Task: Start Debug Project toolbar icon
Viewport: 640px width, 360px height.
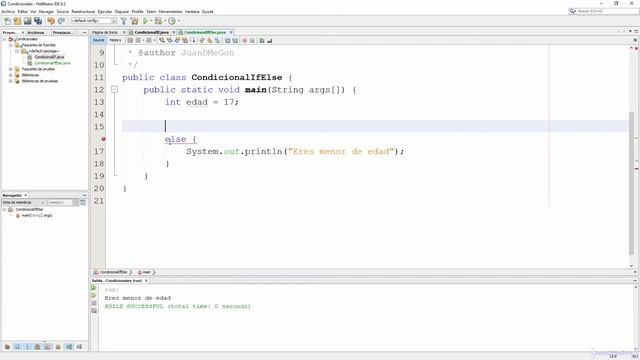Action: (158, 21)
